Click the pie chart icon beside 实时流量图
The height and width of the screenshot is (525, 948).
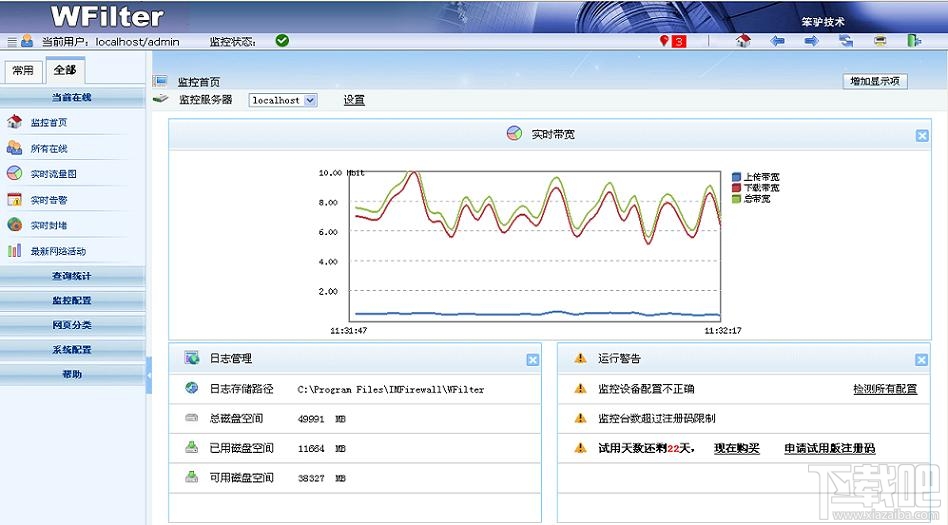point(15,173)
